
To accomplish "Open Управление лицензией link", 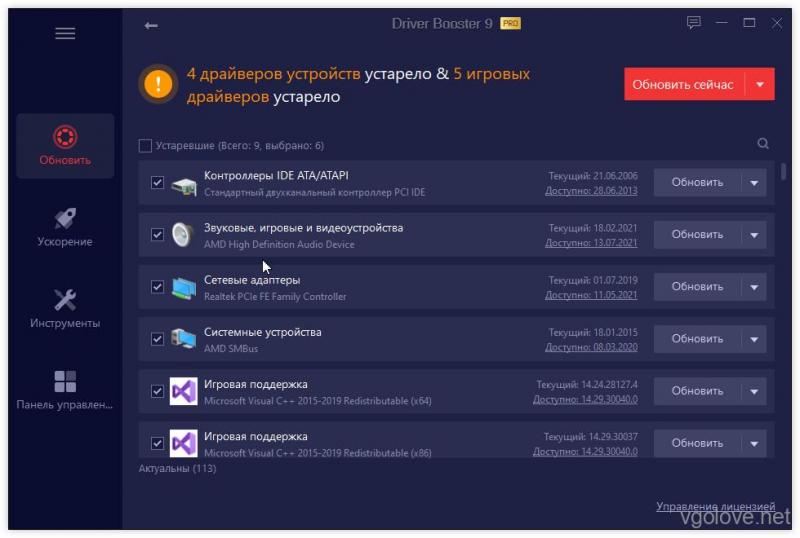I will pos(715,506).
